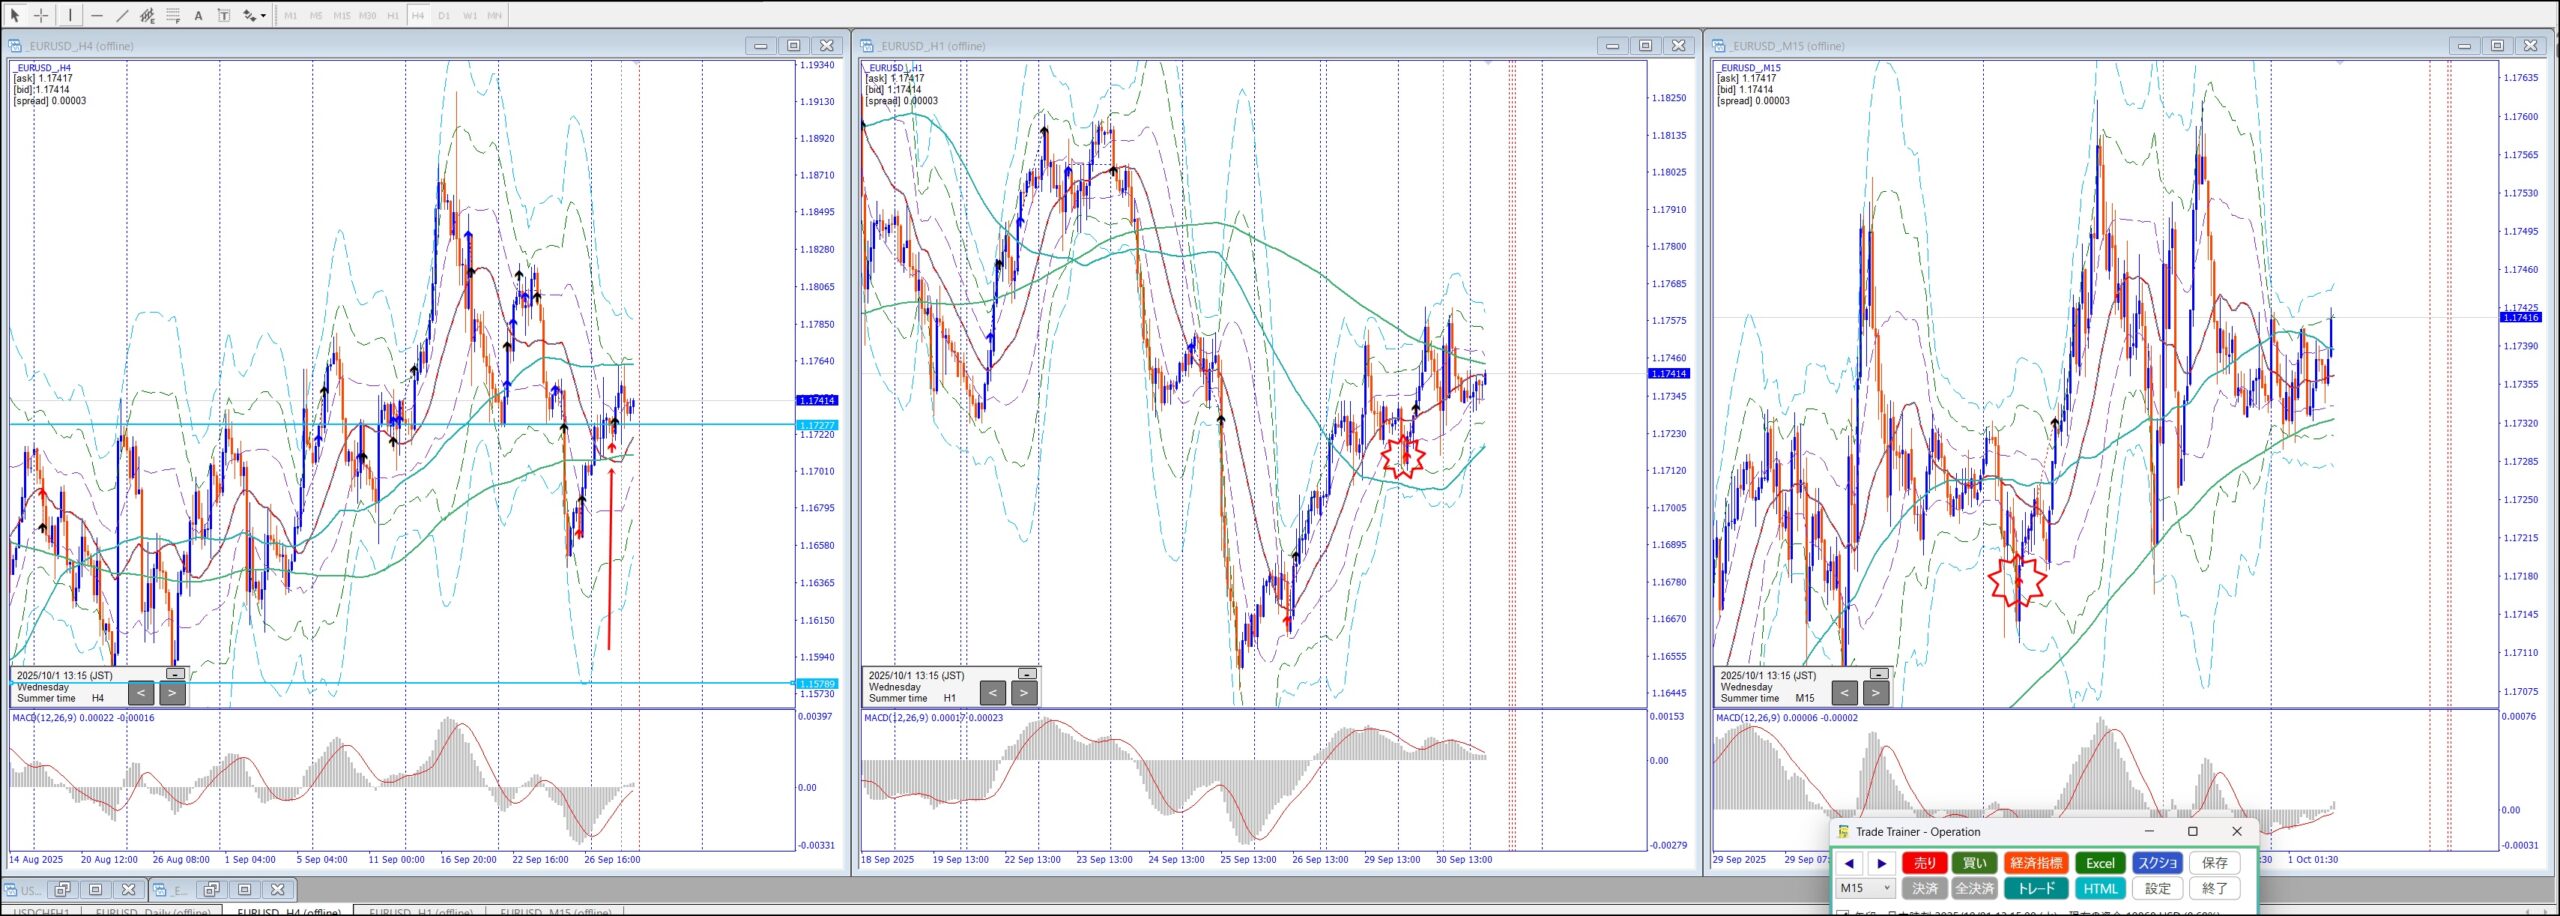Select the Fibonacci retracement tool
Image resolution: width=2560 pixels, height=916 pixels.
173,15
